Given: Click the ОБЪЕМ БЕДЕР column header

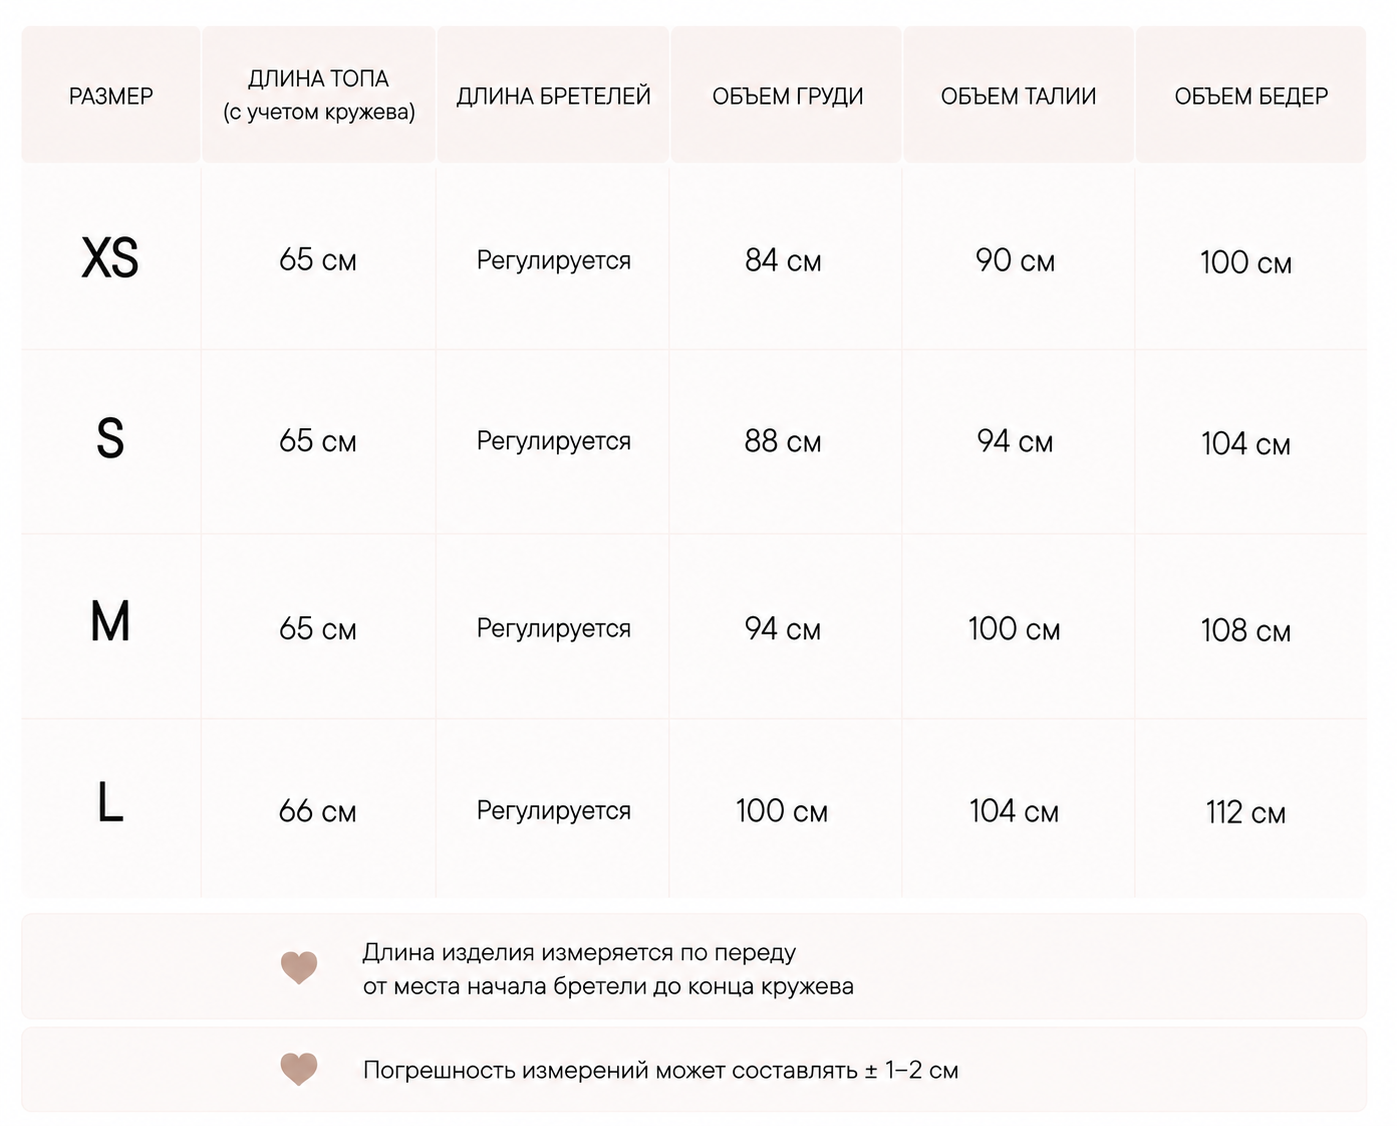Looking at the screenshot, I should click(1251, 96).
